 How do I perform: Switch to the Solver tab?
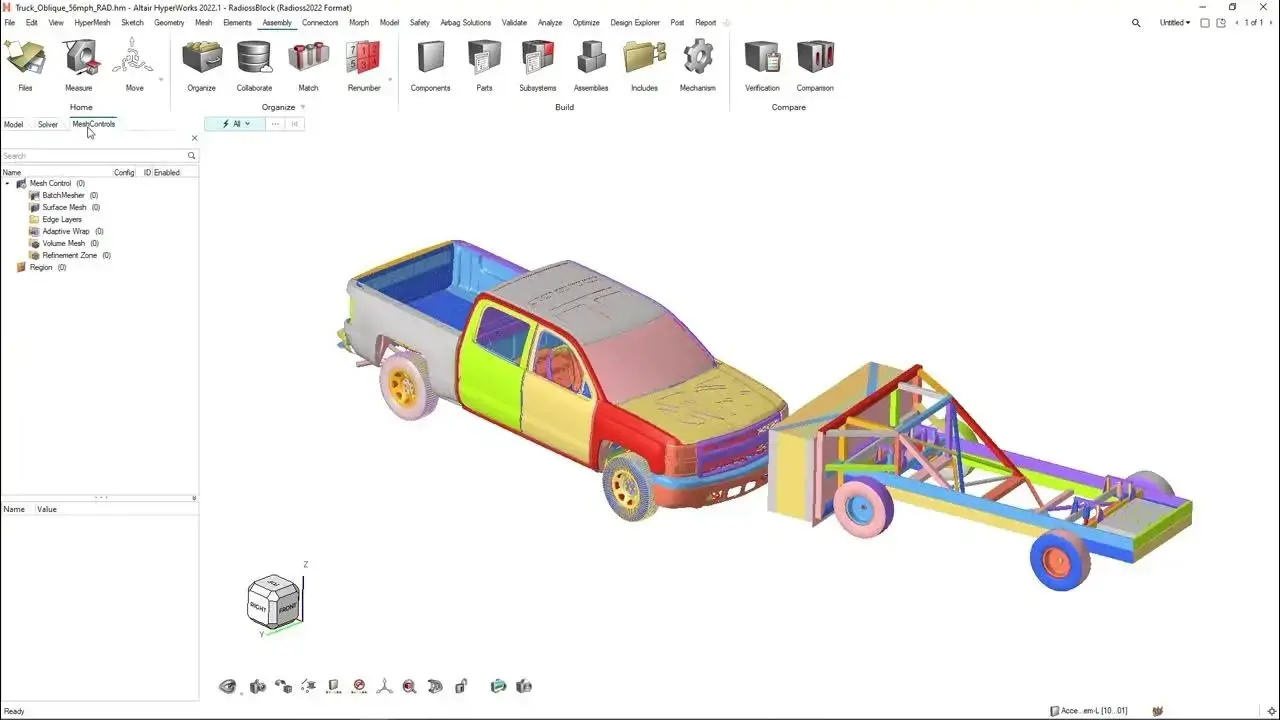(x=47, y=124)
